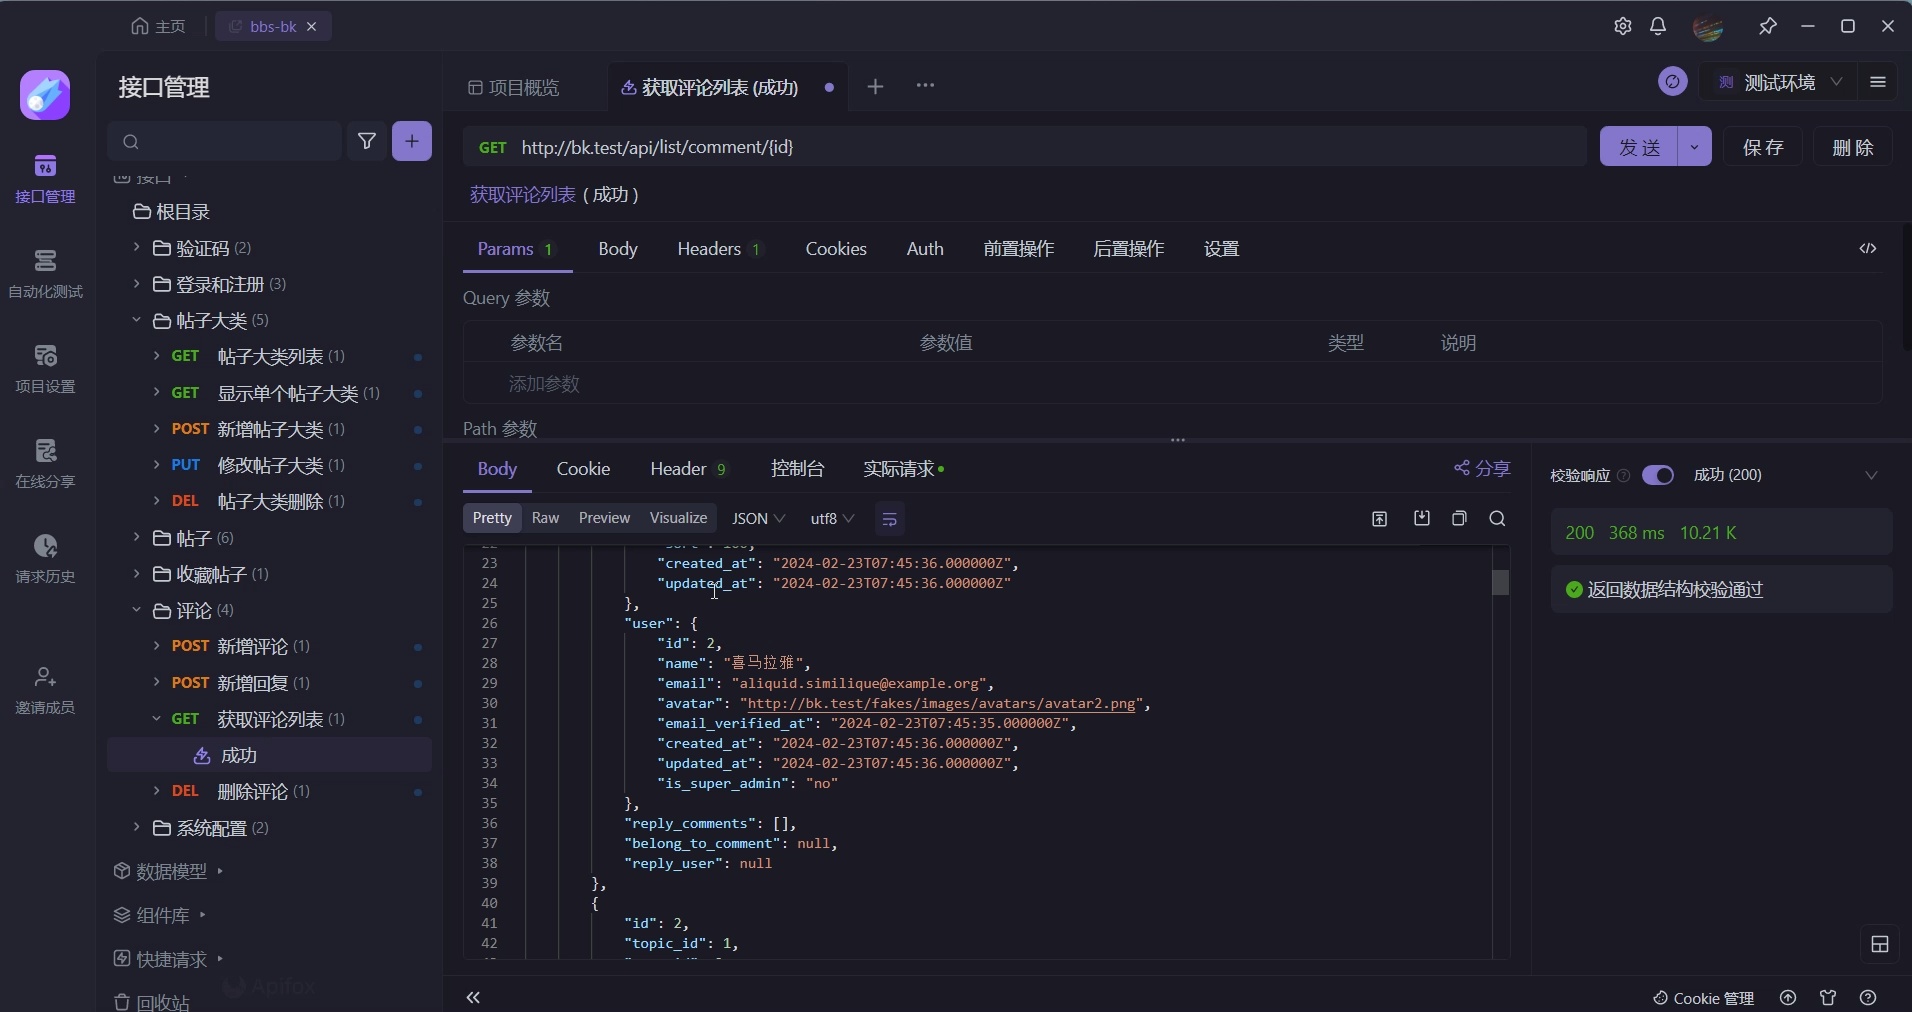Open code view via </> icon
1912x1012 pixels.
click(x=1866, y=250)
